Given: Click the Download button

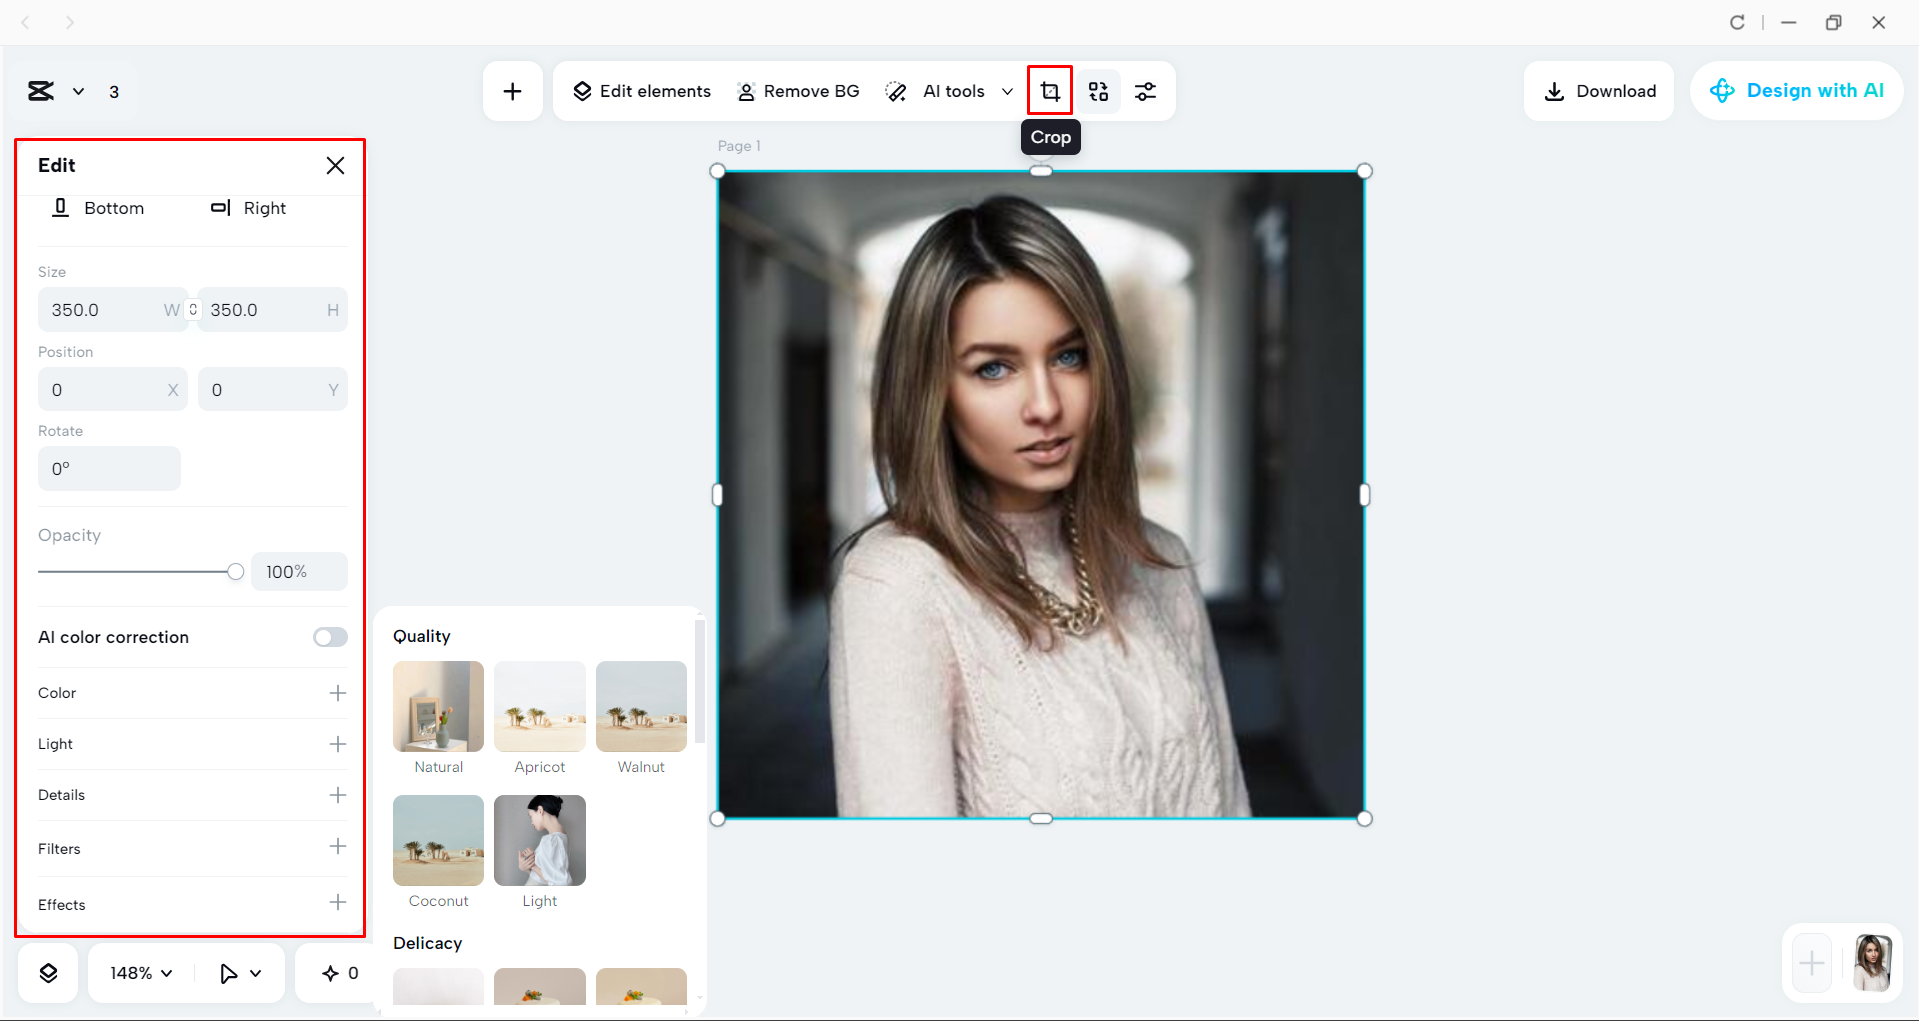Looking at the screenshot, I should (x=1598, y=90).
